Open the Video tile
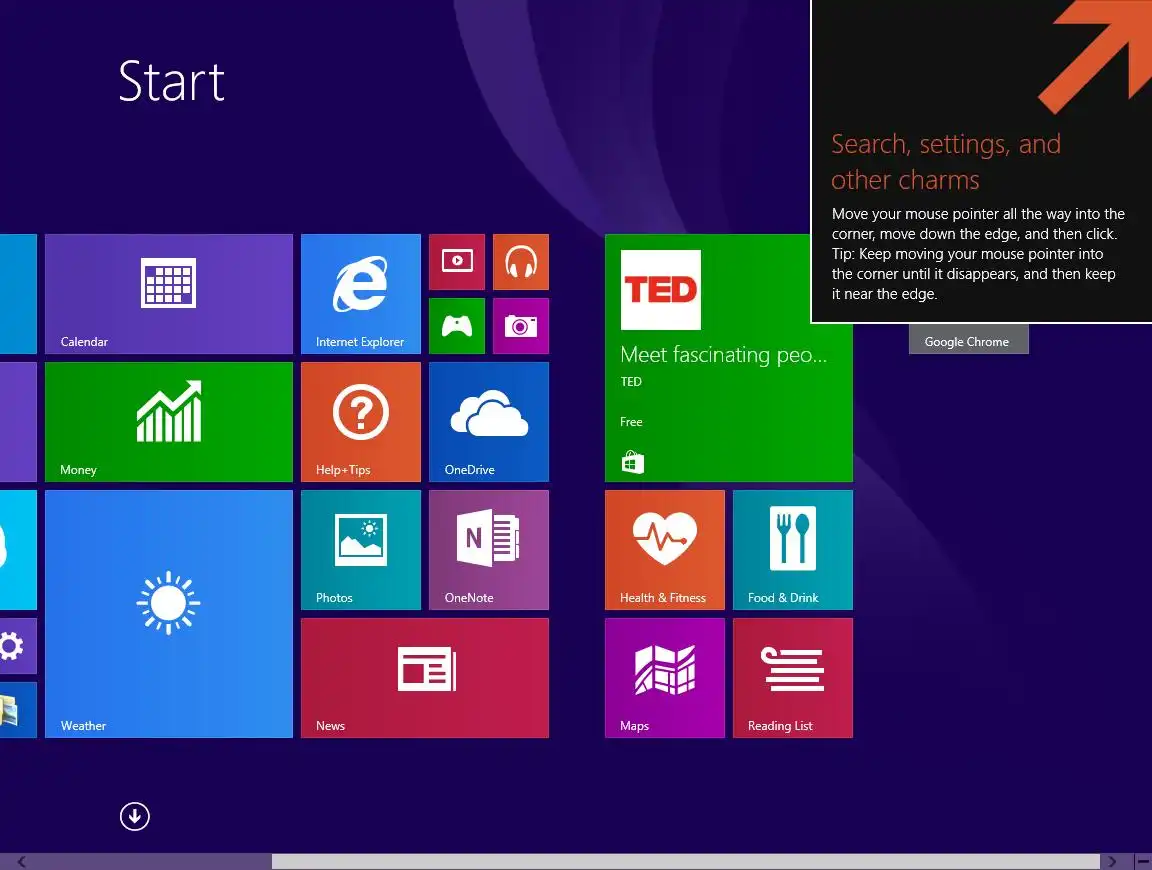The height and width of the screenshot is (870, 1152). (x=457, y=262)
